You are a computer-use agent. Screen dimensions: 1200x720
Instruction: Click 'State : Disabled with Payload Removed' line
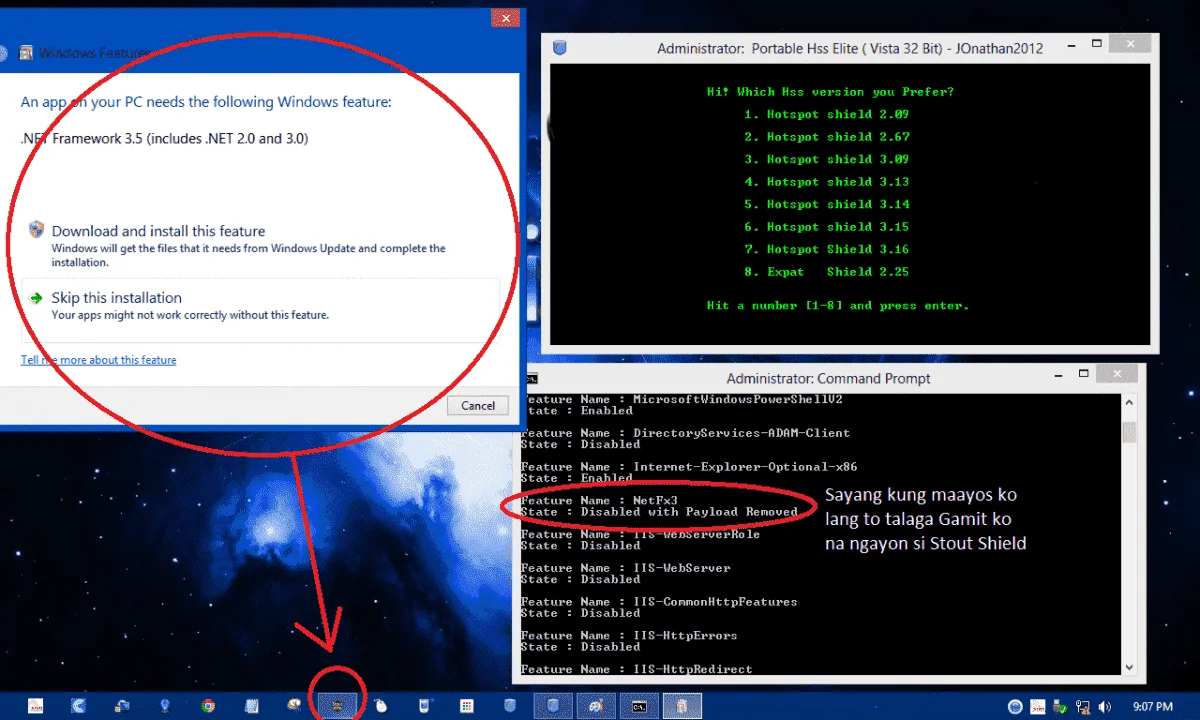[x=659, y=512]
